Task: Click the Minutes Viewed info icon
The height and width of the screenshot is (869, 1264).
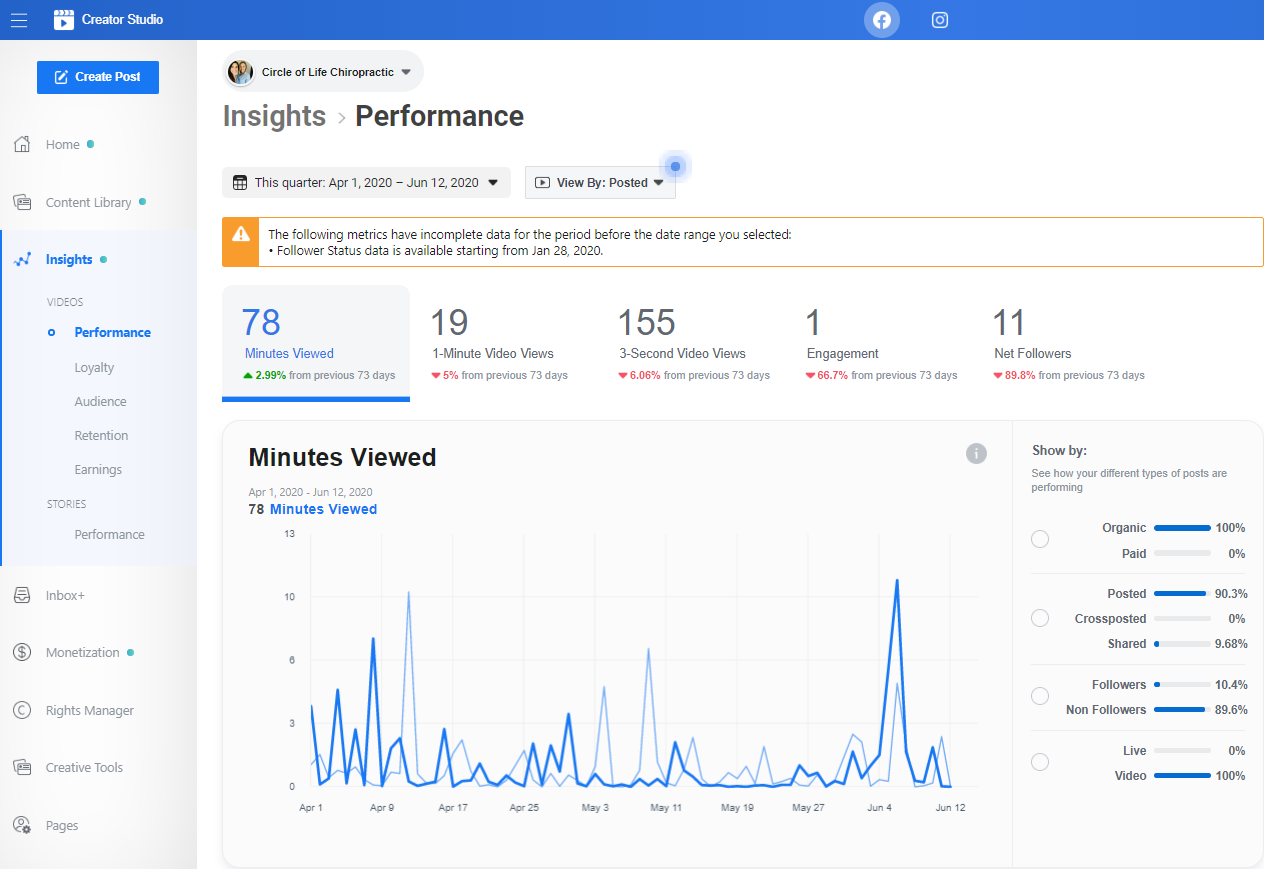Action: [976, 453]
